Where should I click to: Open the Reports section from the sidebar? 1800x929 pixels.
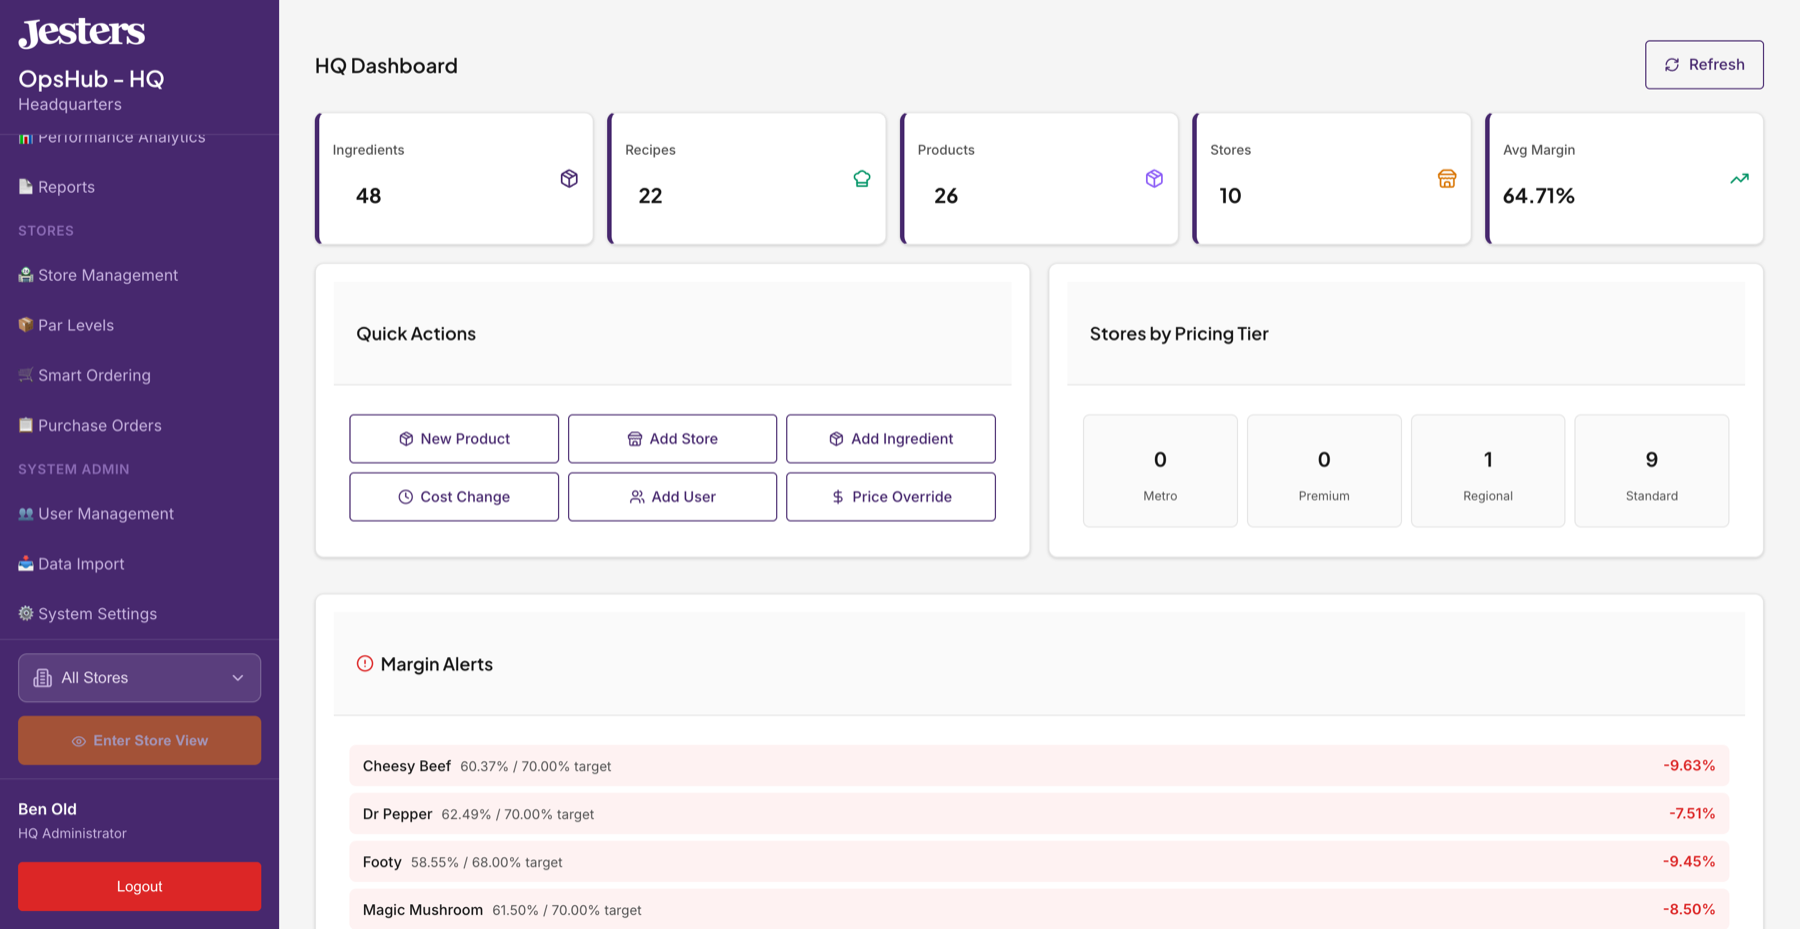66,187
